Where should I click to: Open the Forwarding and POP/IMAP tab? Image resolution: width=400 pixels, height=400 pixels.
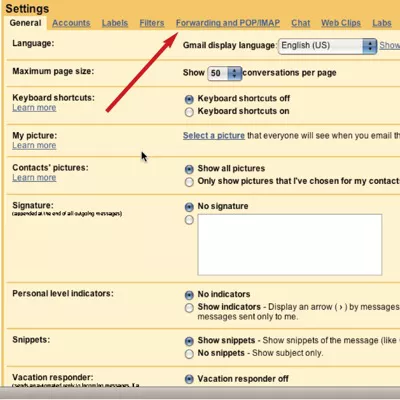(x=228, y=23)
